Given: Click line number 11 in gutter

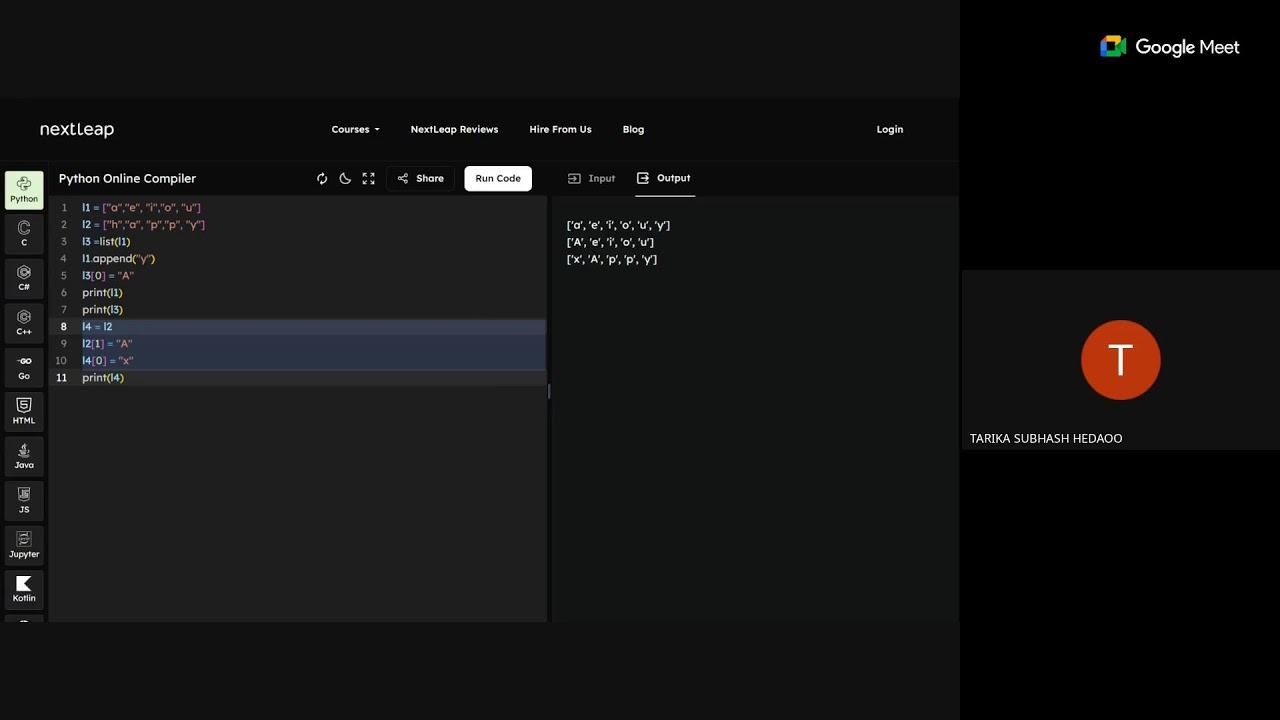Looking at the screenshot, I should coord(61,377).
